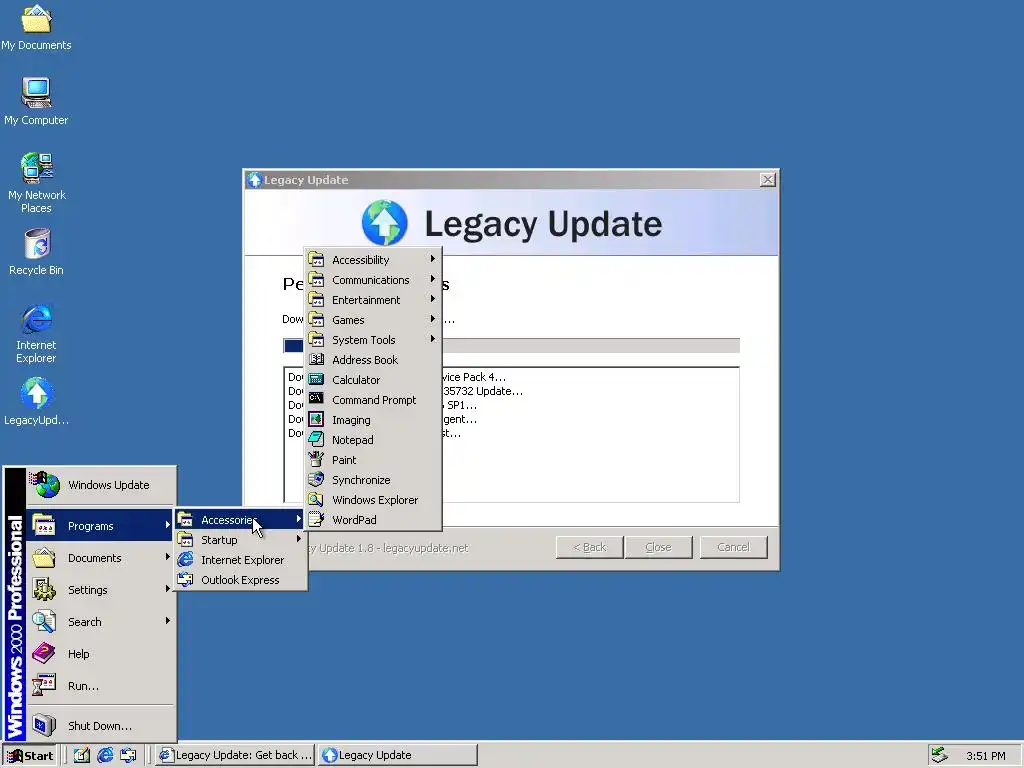Switch to 'Legacy Update: Get back' taskbar button
1024x768 pixels.
236,755
